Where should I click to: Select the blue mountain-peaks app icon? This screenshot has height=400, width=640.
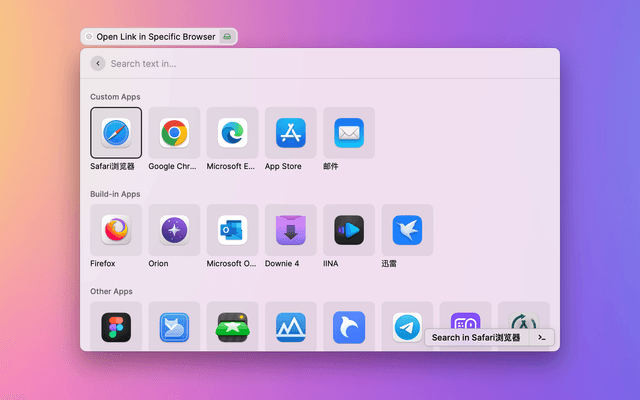point(291,326)
